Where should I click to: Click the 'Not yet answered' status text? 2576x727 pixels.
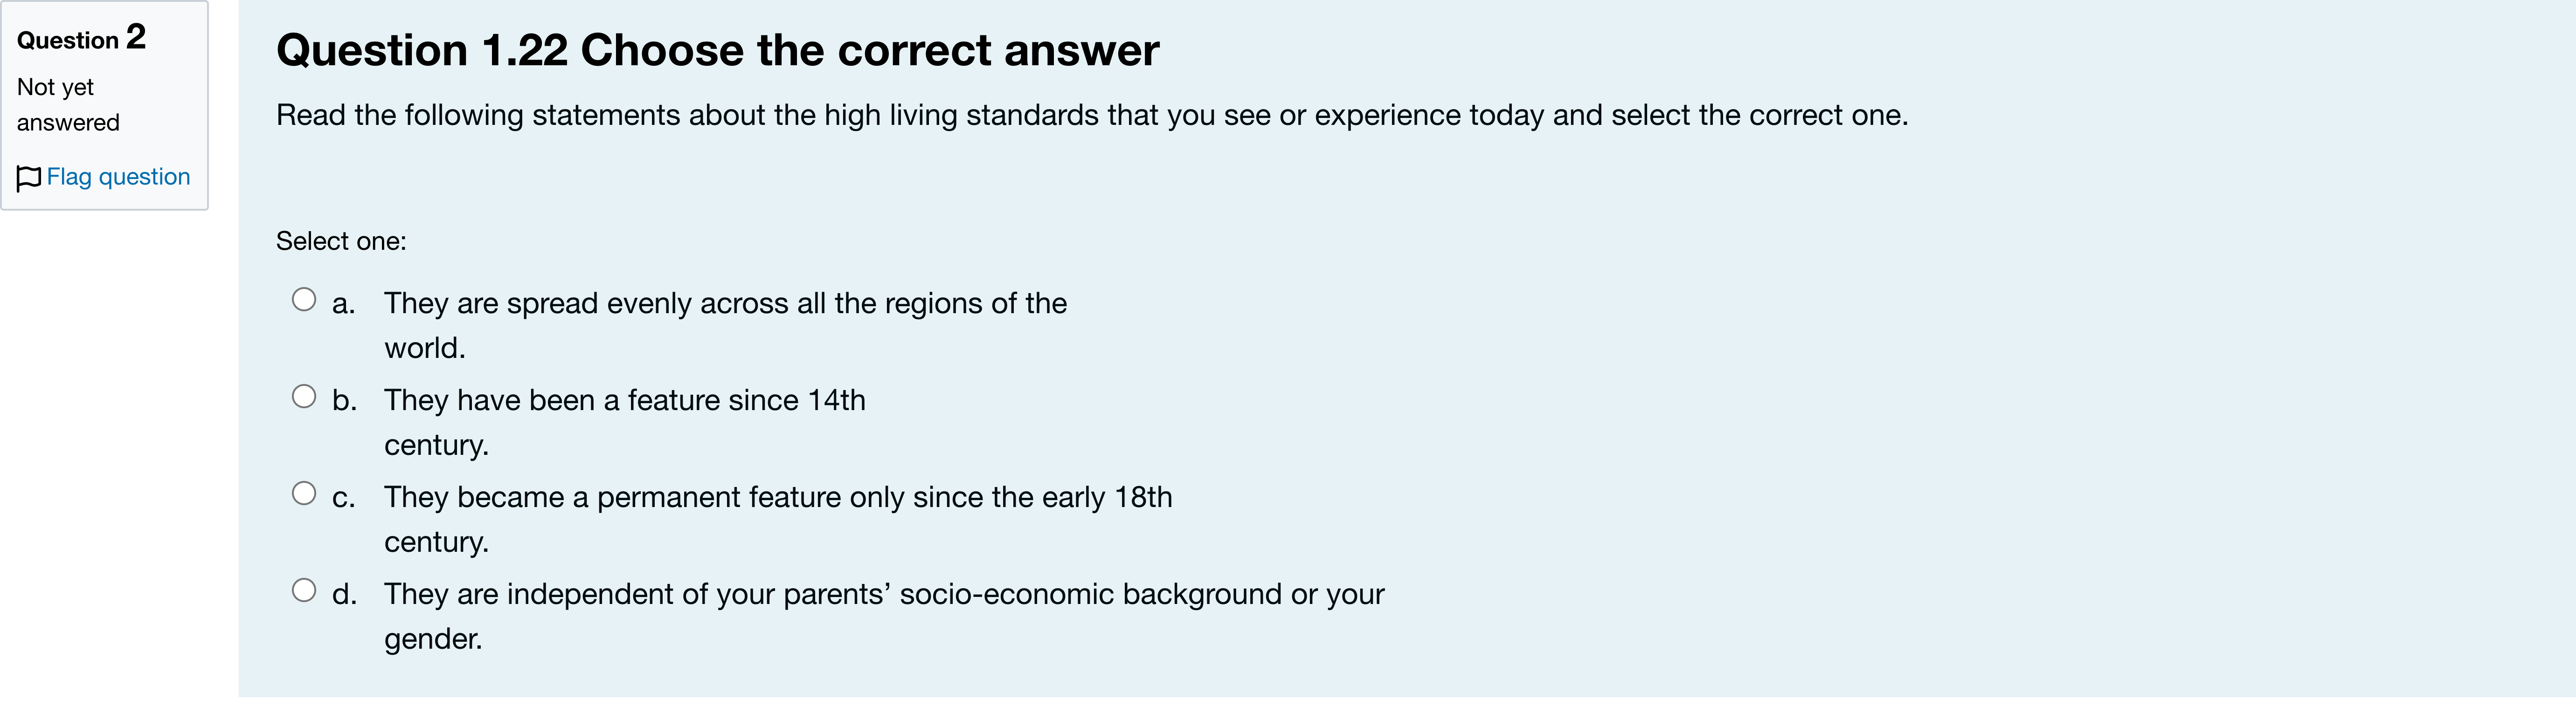pos(68,105)
